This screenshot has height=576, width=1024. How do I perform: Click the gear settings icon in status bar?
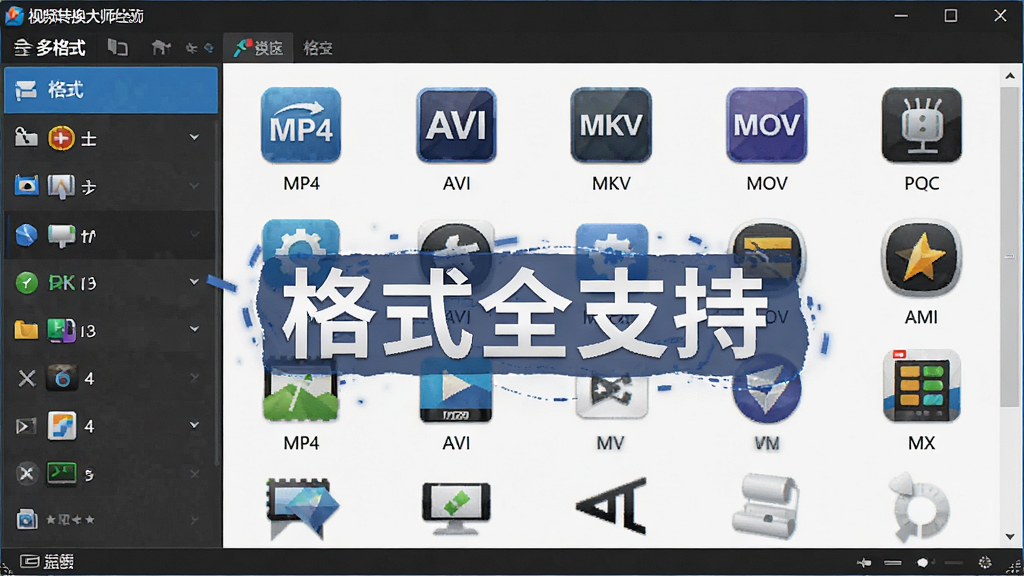click(985, 562)
